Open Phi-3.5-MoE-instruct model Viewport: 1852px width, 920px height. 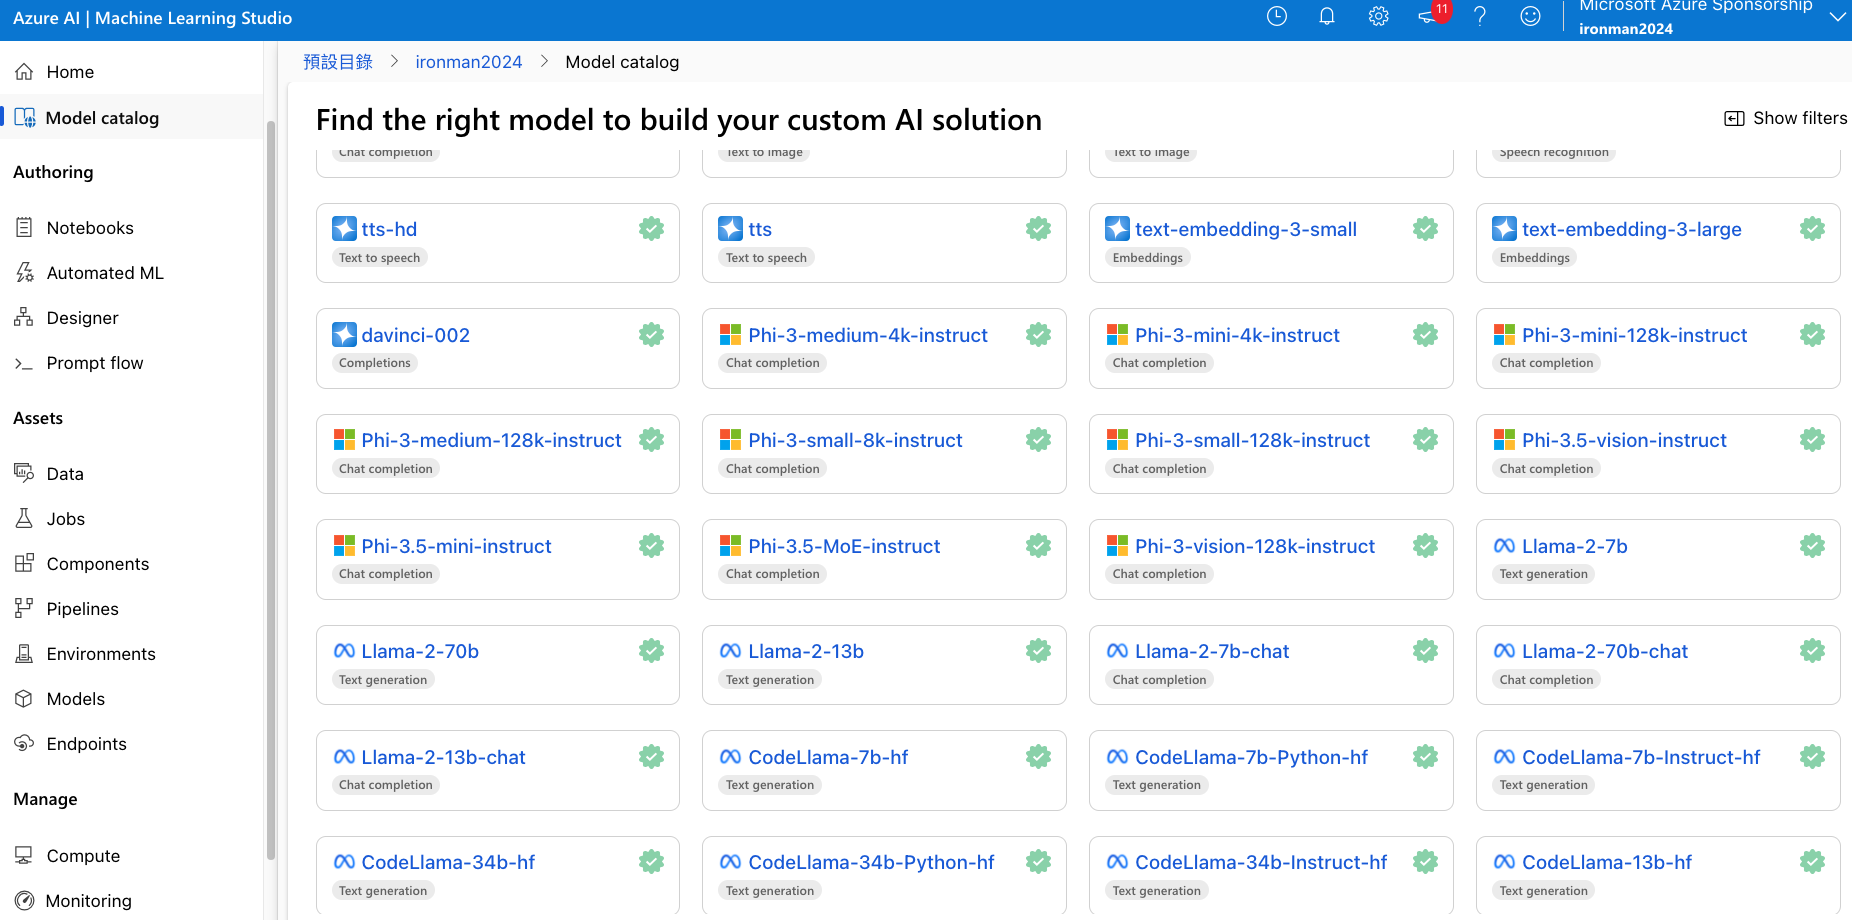click(844, 546)
